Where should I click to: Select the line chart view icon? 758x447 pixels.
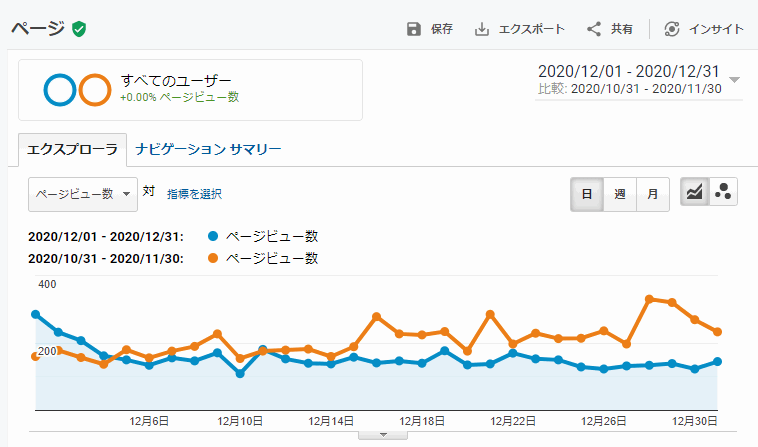coord(695,192)
